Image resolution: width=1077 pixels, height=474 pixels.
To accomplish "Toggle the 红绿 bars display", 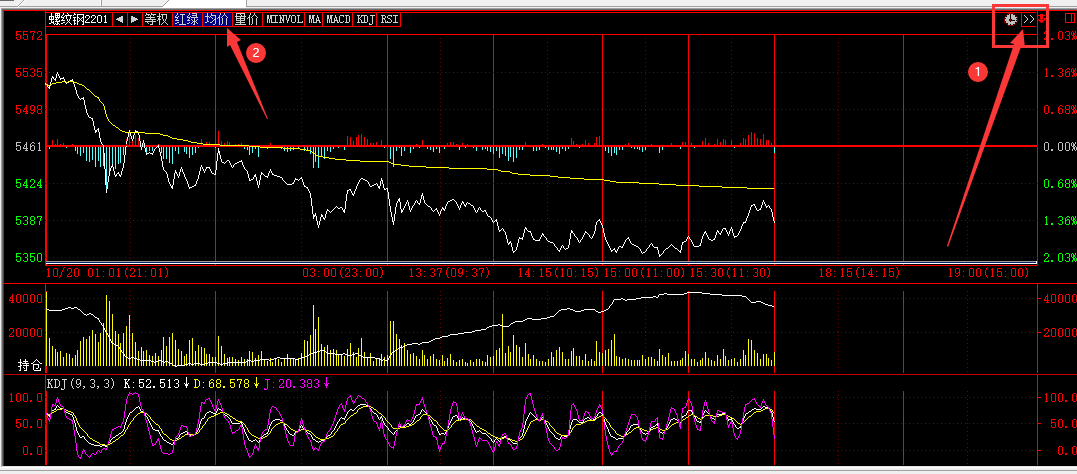I will 186,19.
